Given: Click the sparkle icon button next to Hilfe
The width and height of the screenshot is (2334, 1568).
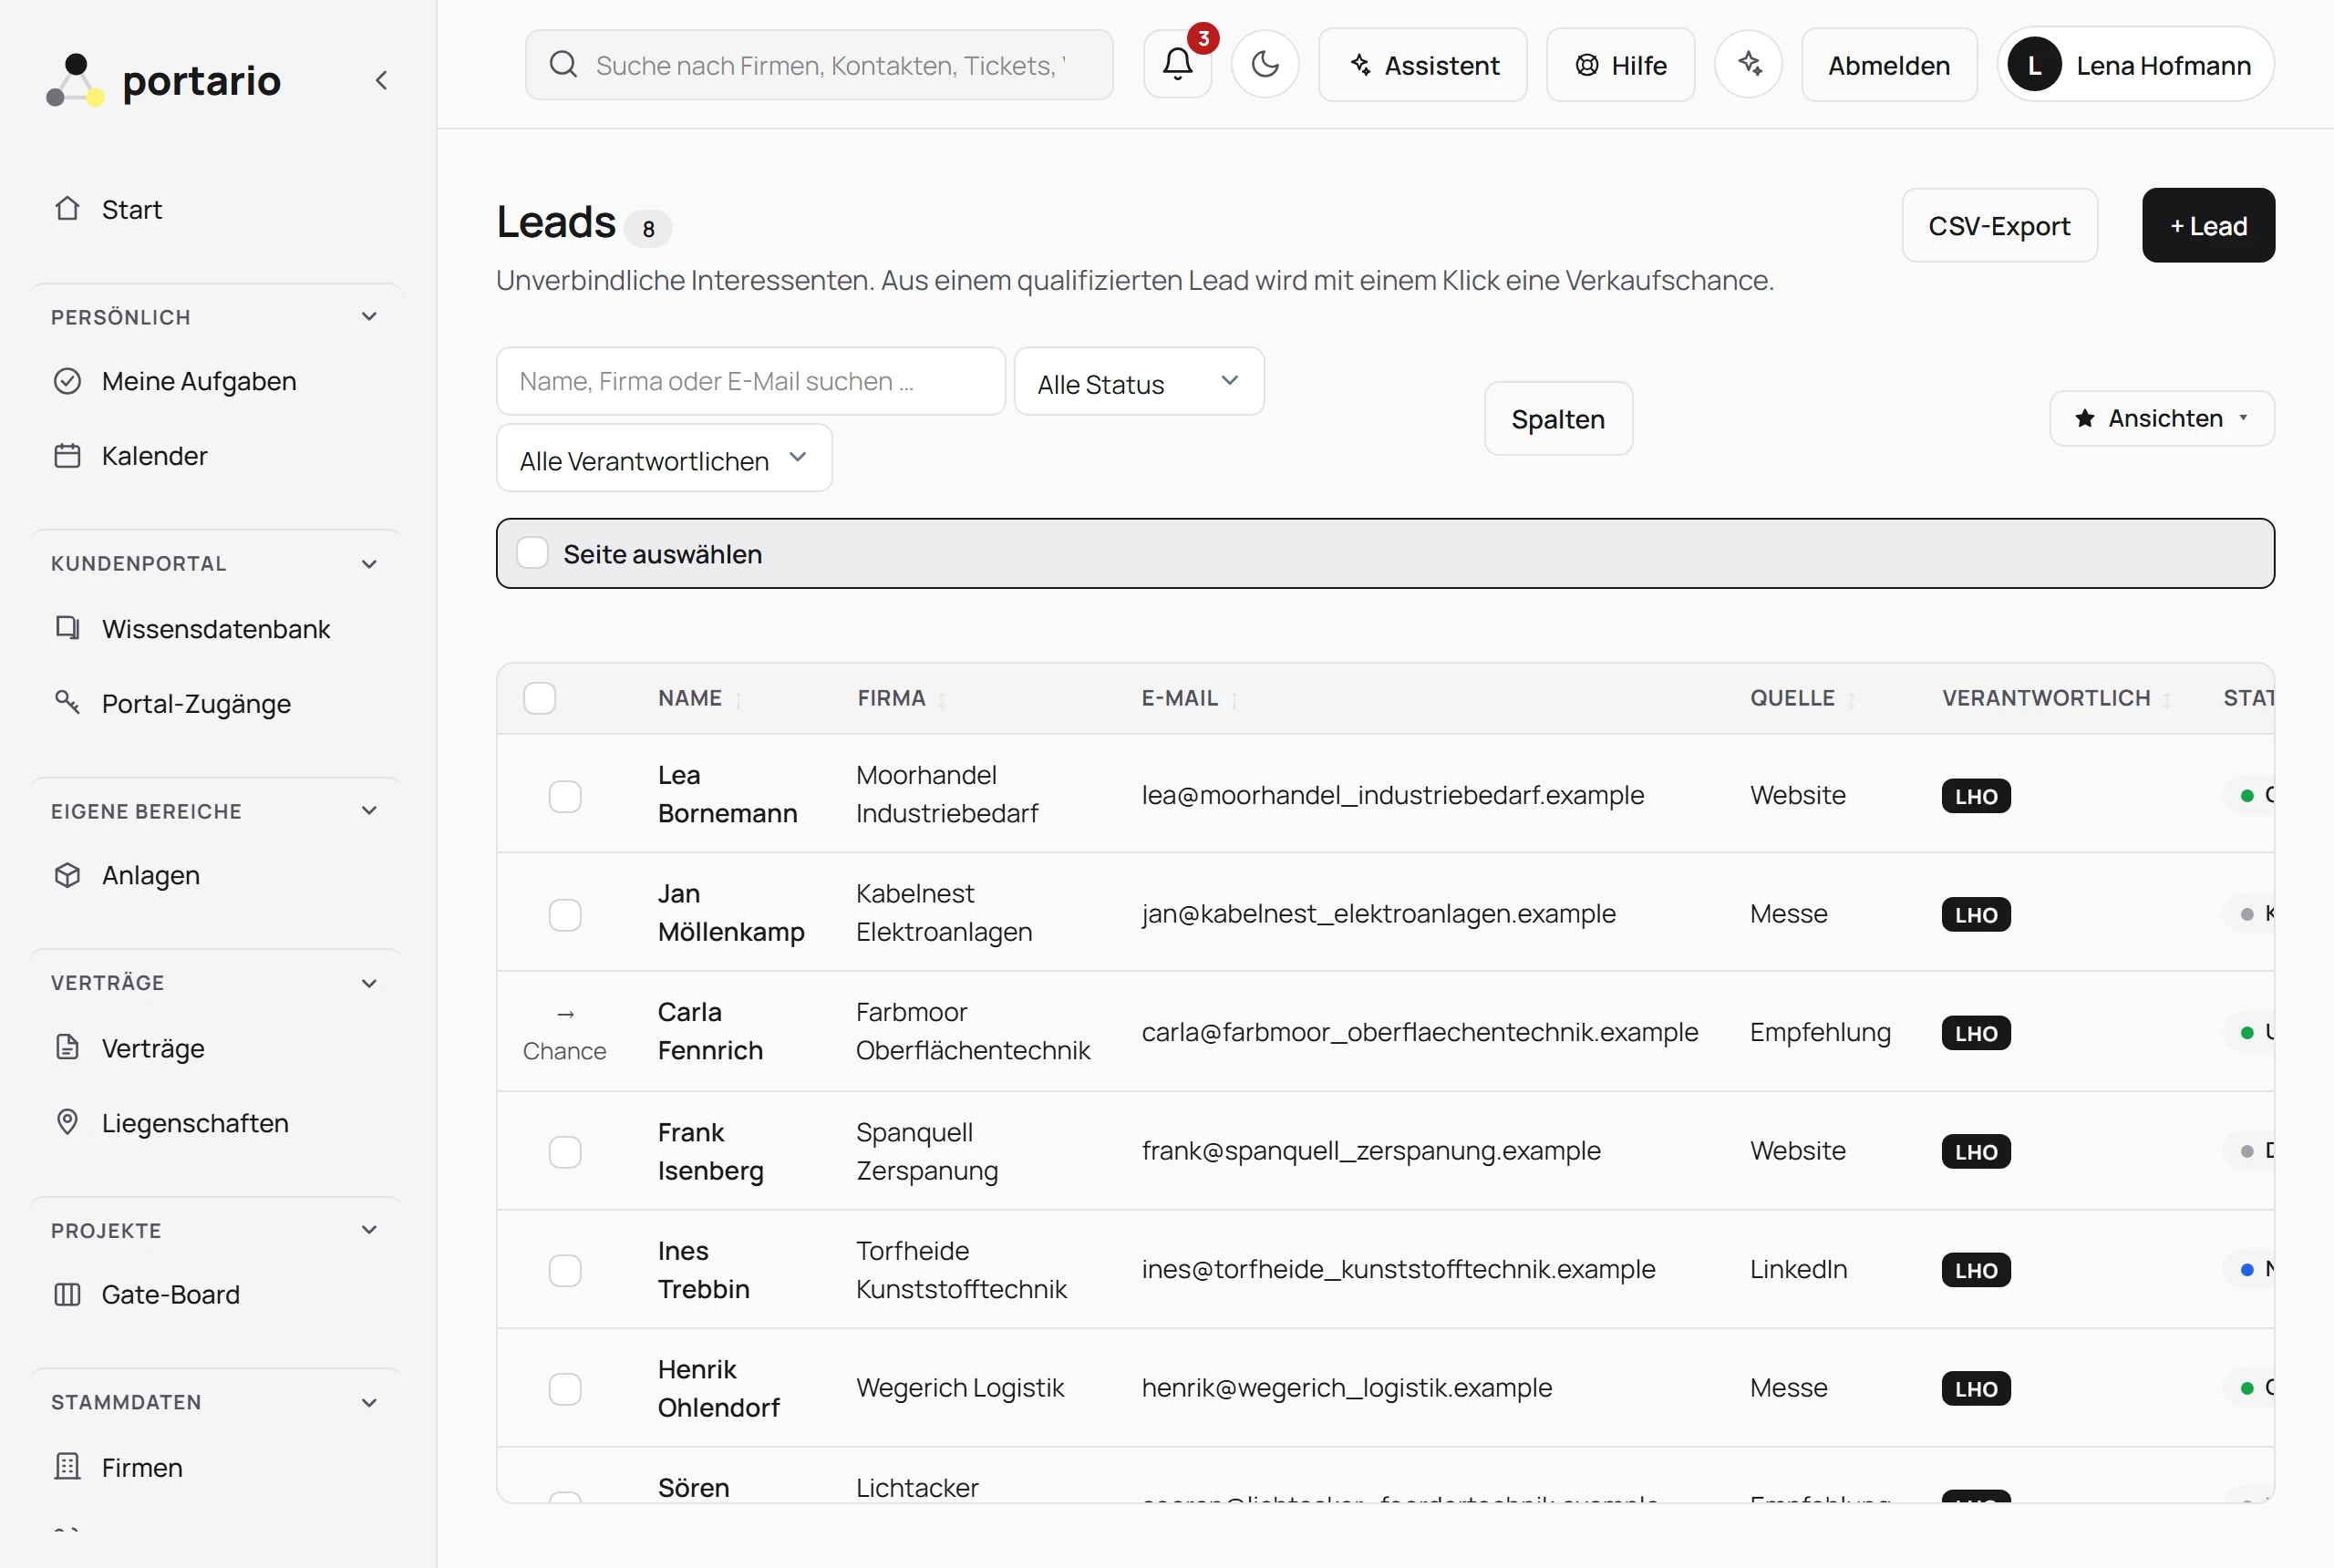Looking at the screenshot, I should 1749,65.
